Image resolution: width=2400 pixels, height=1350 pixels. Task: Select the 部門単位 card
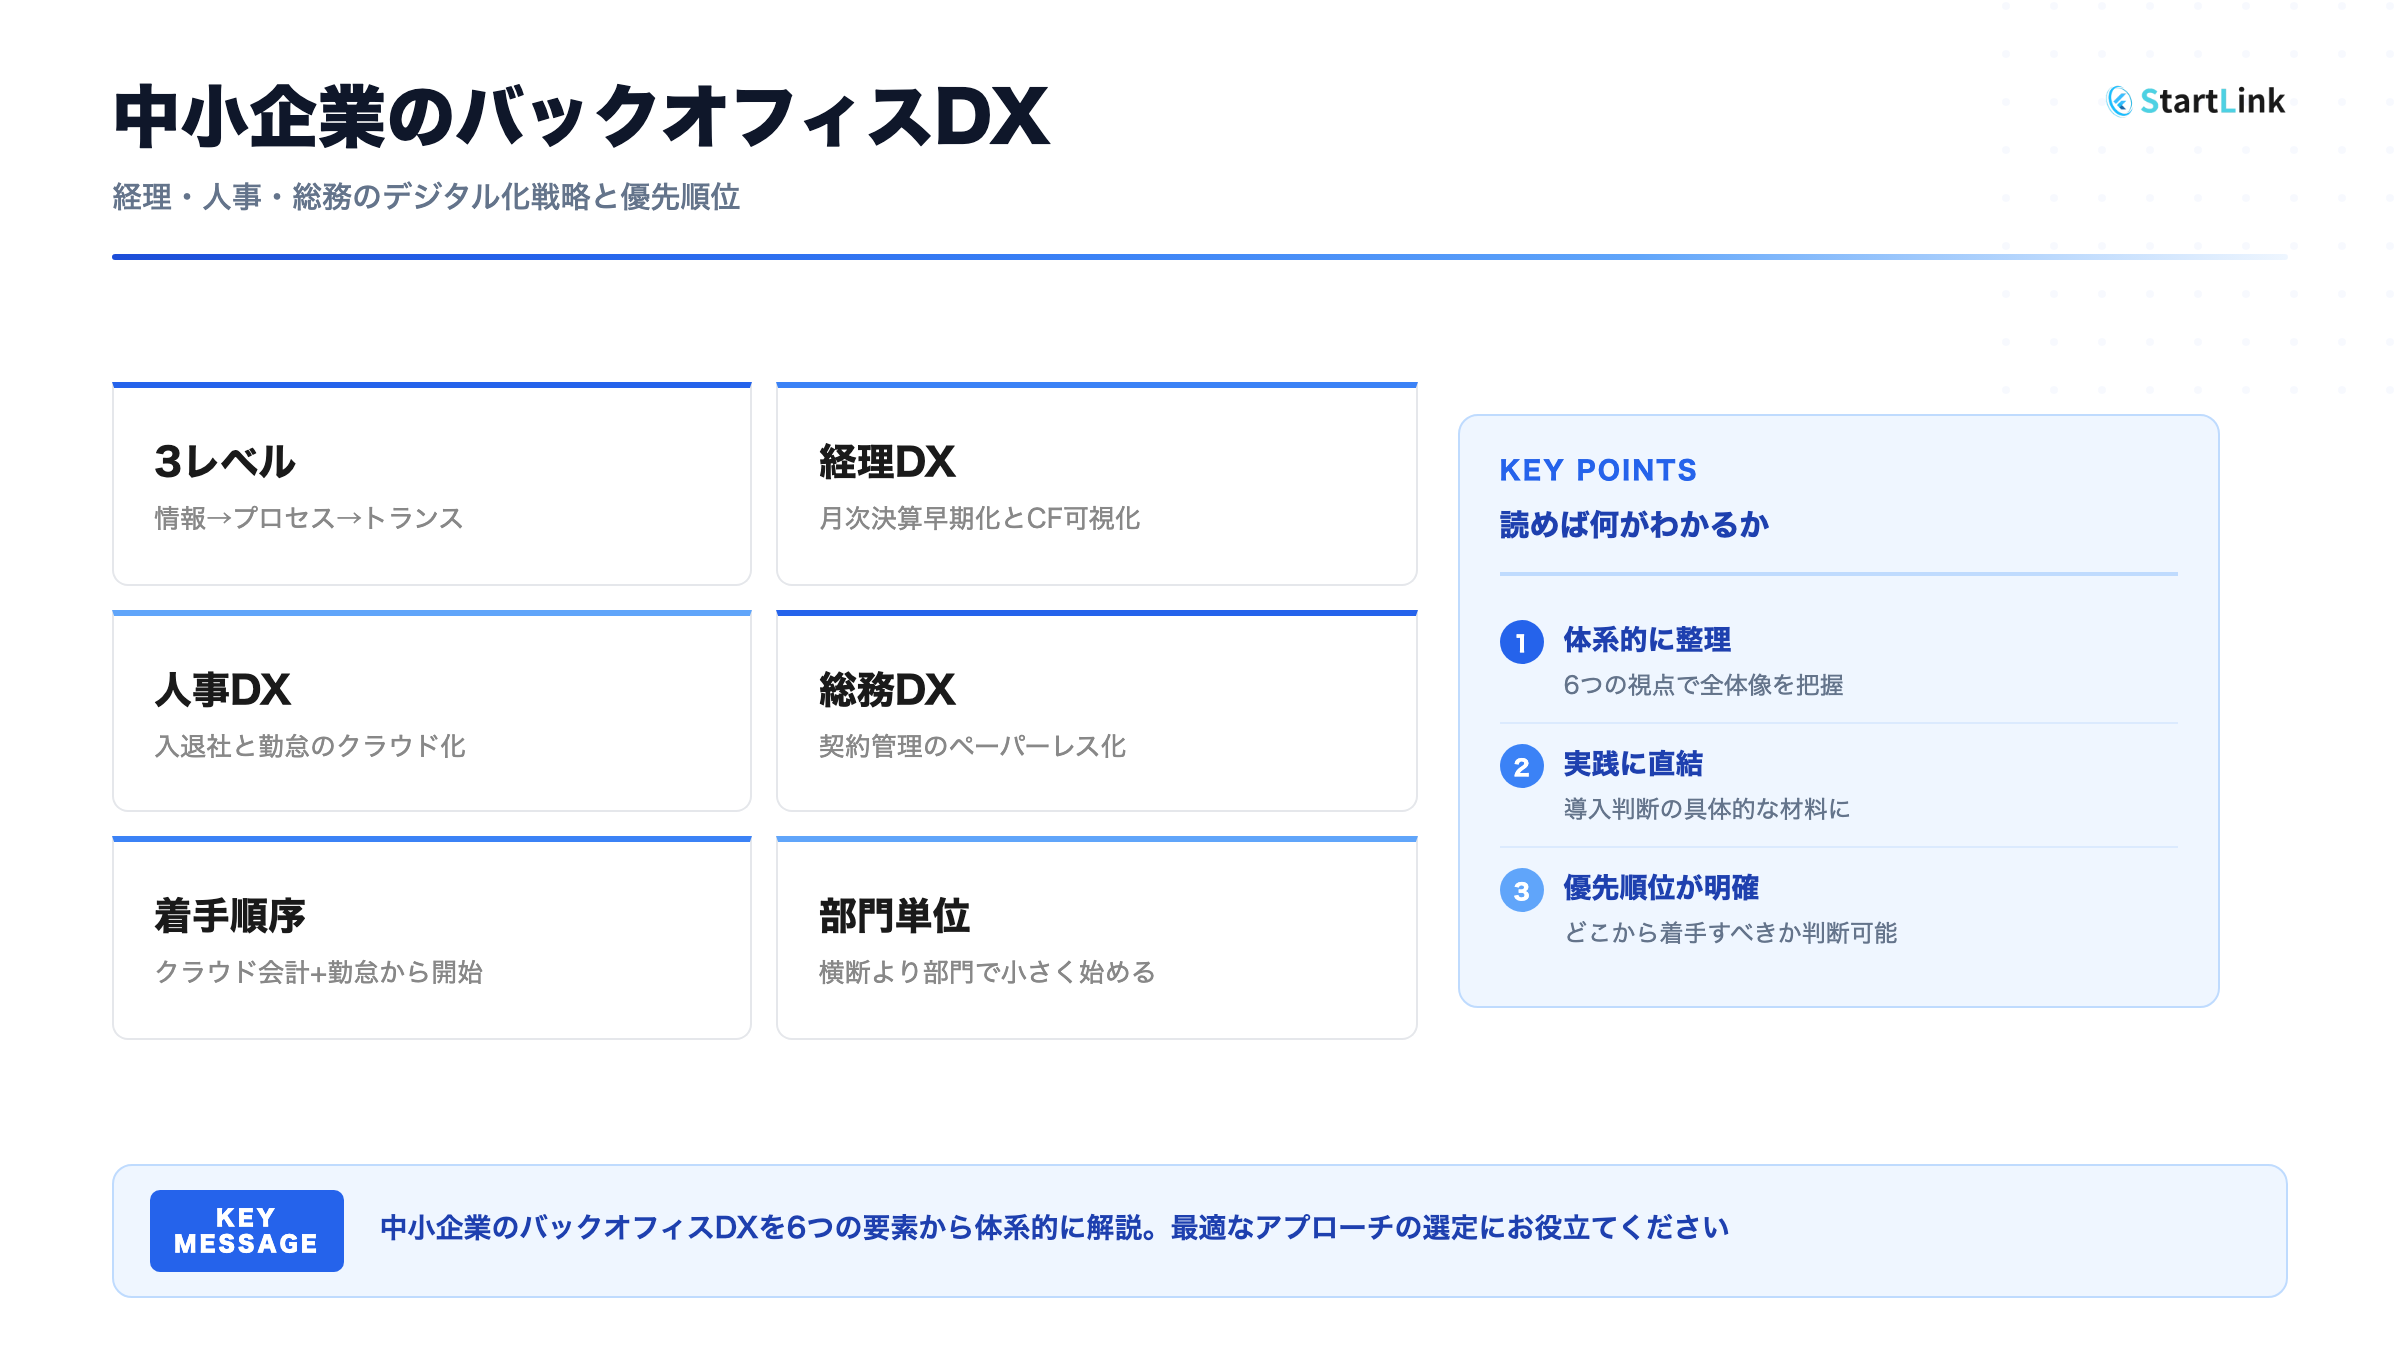pyautogui.click(x=1096, y=939)
